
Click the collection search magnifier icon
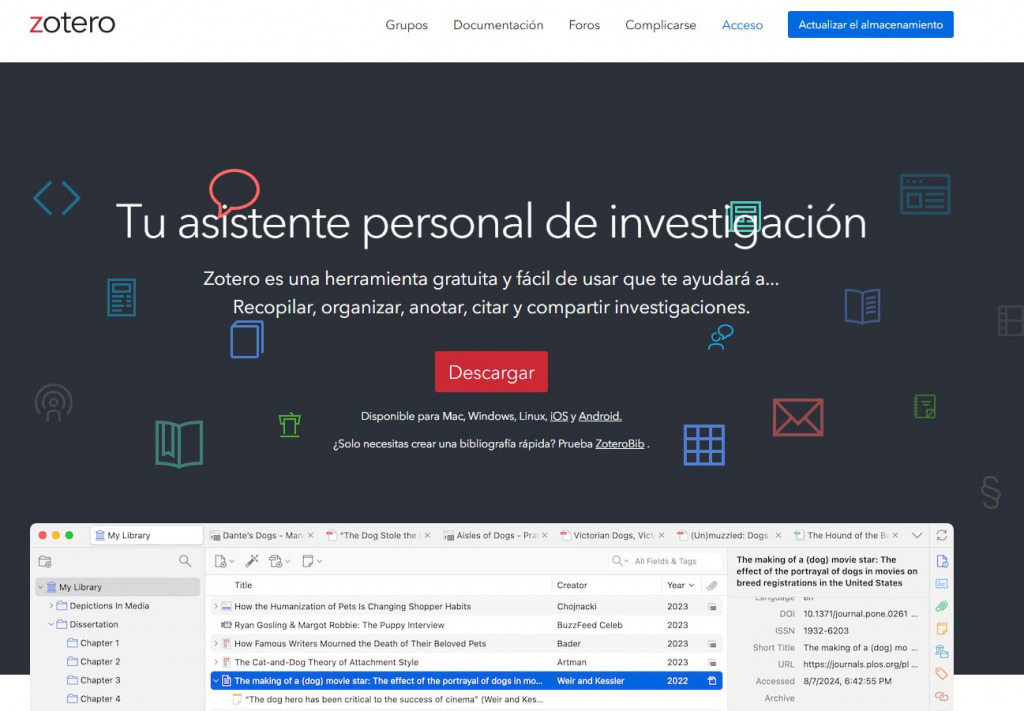[x=185, y=561]
